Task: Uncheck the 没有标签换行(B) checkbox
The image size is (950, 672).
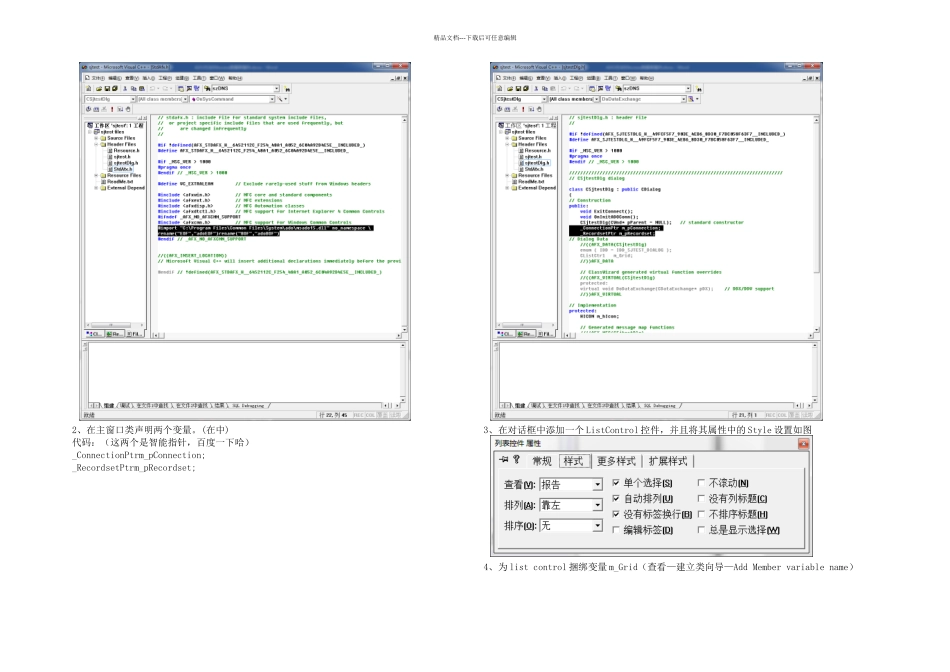Action: coord(616,514)
